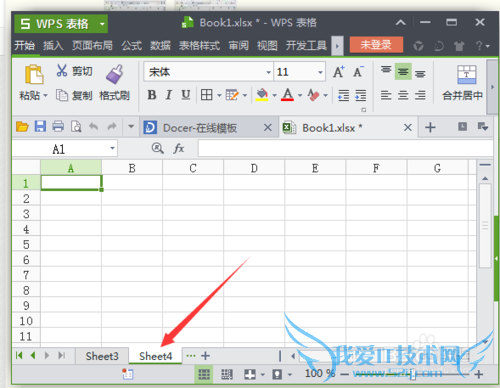500x388 pixels.
Task: Add a new worksheet
Action: tap(206, 356)
